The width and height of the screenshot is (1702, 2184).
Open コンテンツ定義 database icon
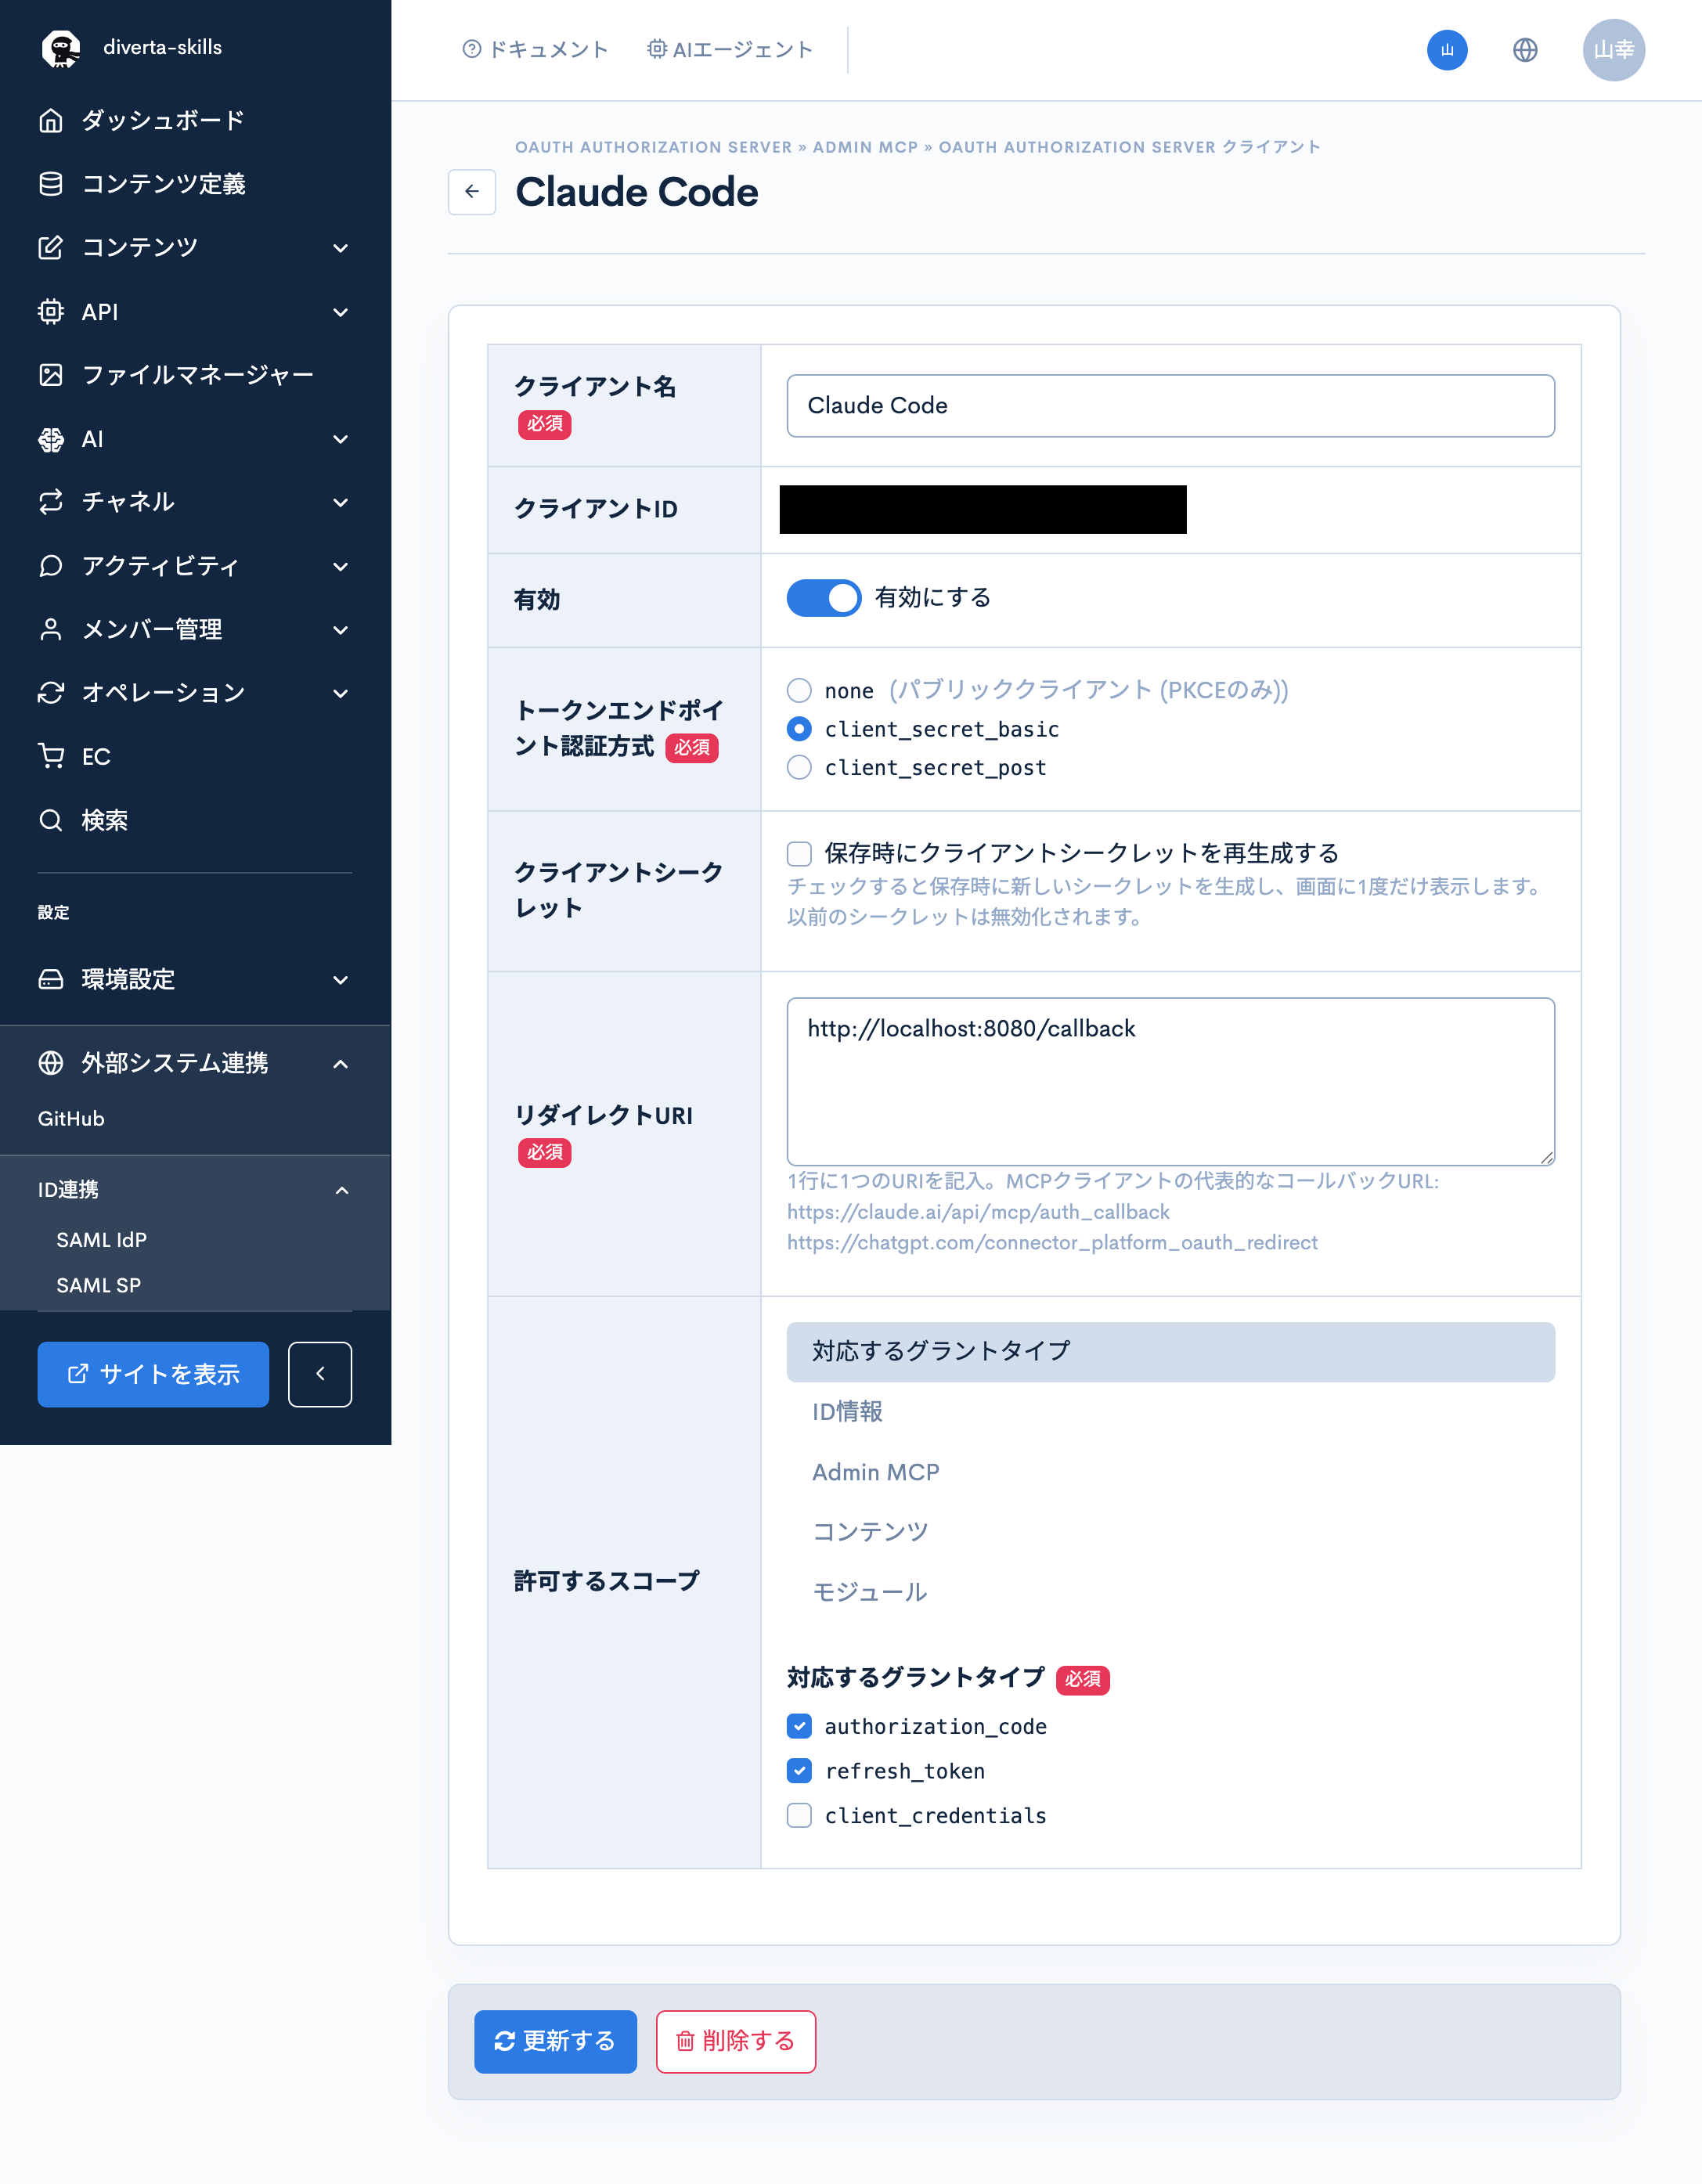click(51, 184)
